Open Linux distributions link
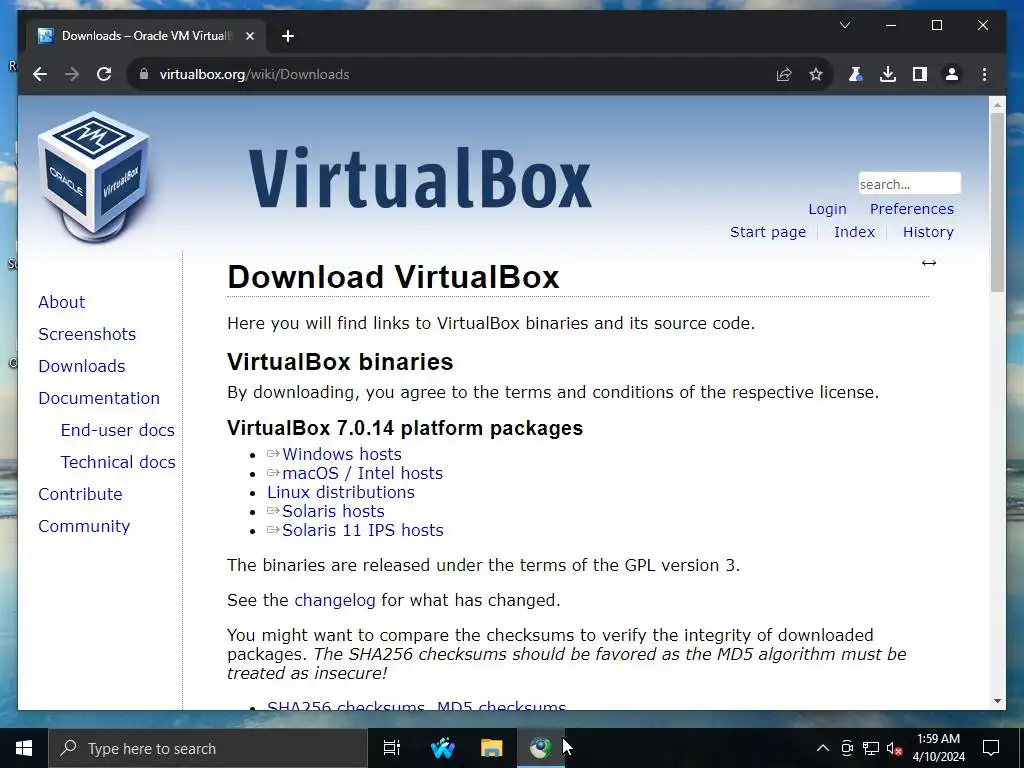This screenshot has width=1024, height=768. coord(341,492)
